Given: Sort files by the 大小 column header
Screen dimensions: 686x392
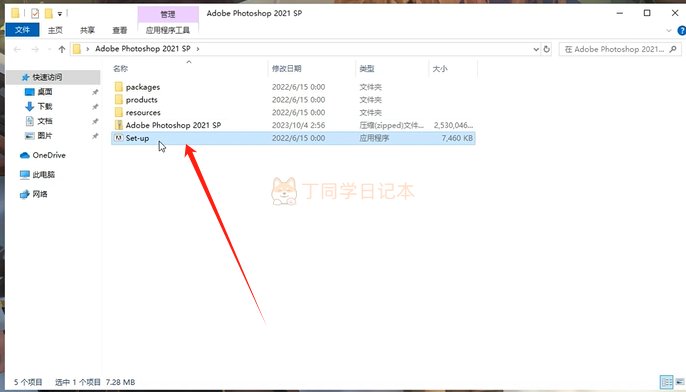Looking at the screenshot, I should (x=440, y=68).
